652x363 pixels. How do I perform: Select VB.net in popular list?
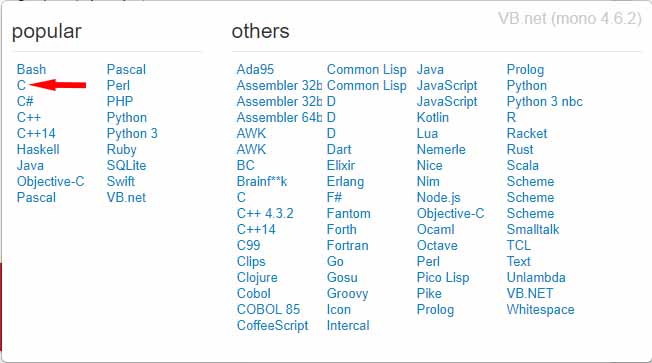(126, 198)
